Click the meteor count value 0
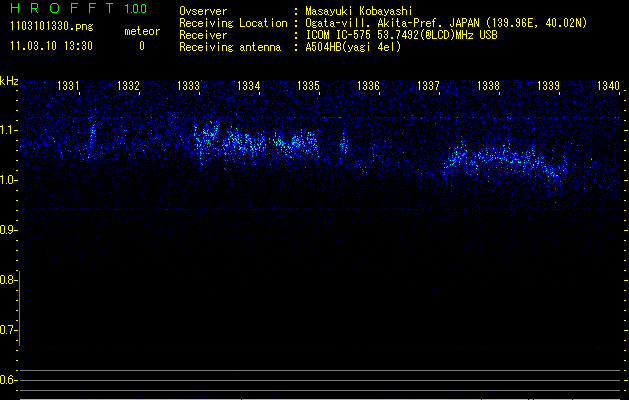629x400 pixels. click(142, 46)
